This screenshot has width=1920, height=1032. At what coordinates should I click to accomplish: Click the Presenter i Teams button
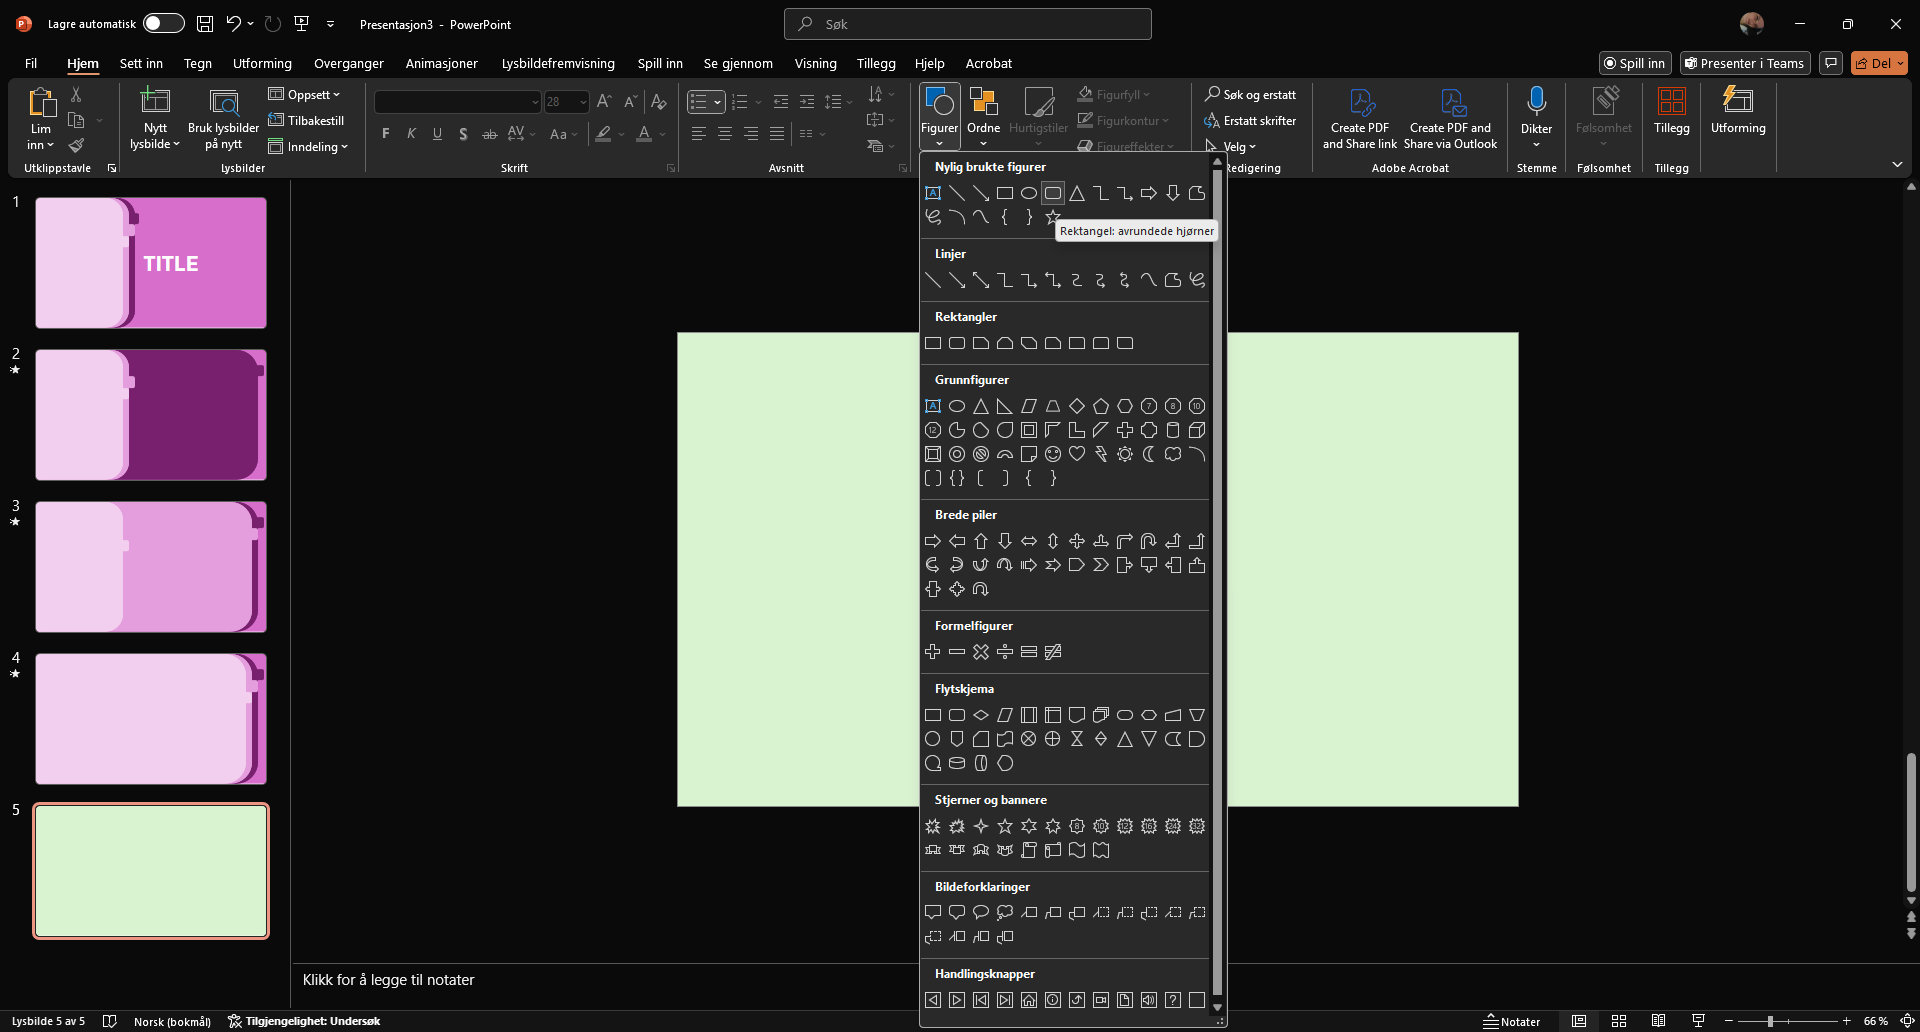[1744, 63]
